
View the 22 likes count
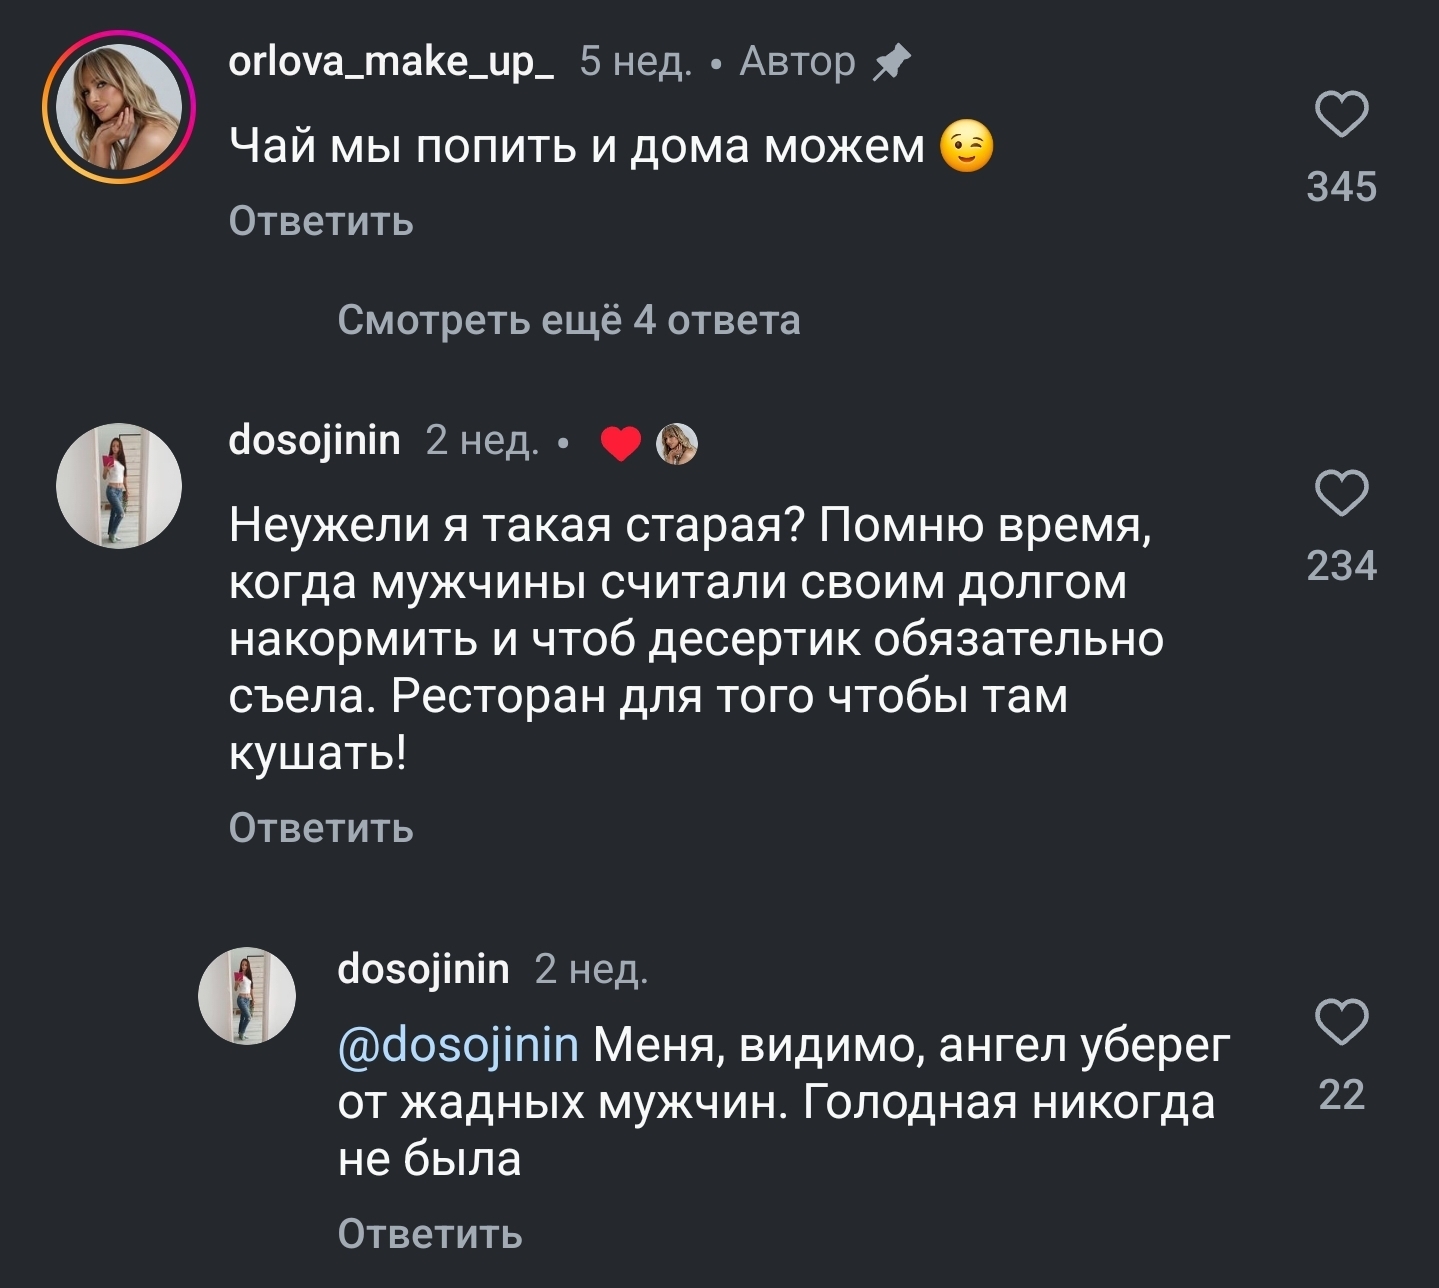1341,1095
